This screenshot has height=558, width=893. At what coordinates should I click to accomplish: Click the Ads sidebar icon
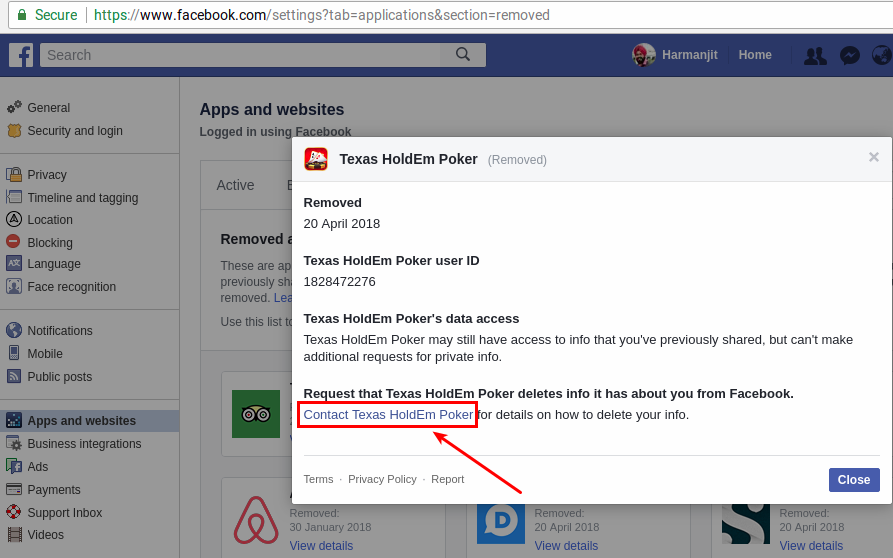tap(14, 466)
